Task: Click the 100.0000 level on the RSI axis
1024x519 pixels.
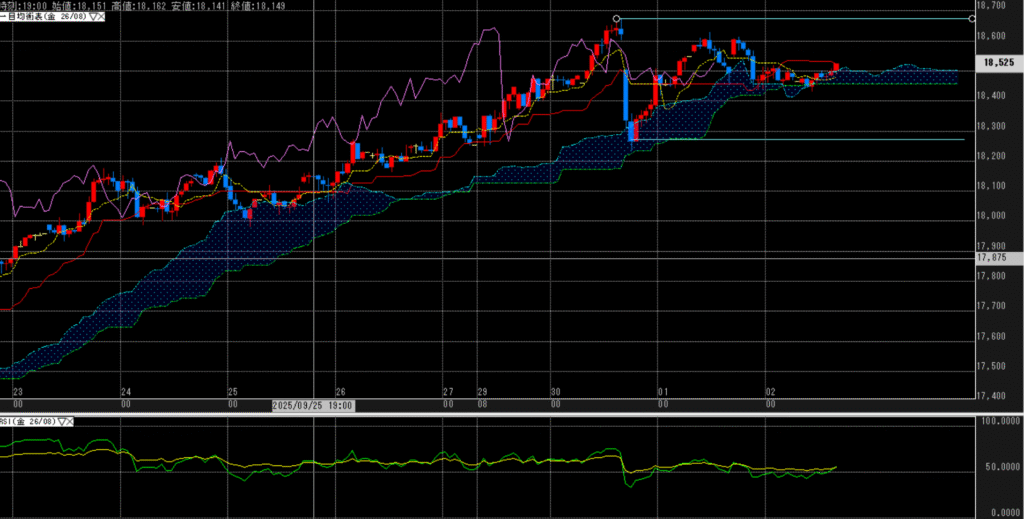Action: (999, 423)
